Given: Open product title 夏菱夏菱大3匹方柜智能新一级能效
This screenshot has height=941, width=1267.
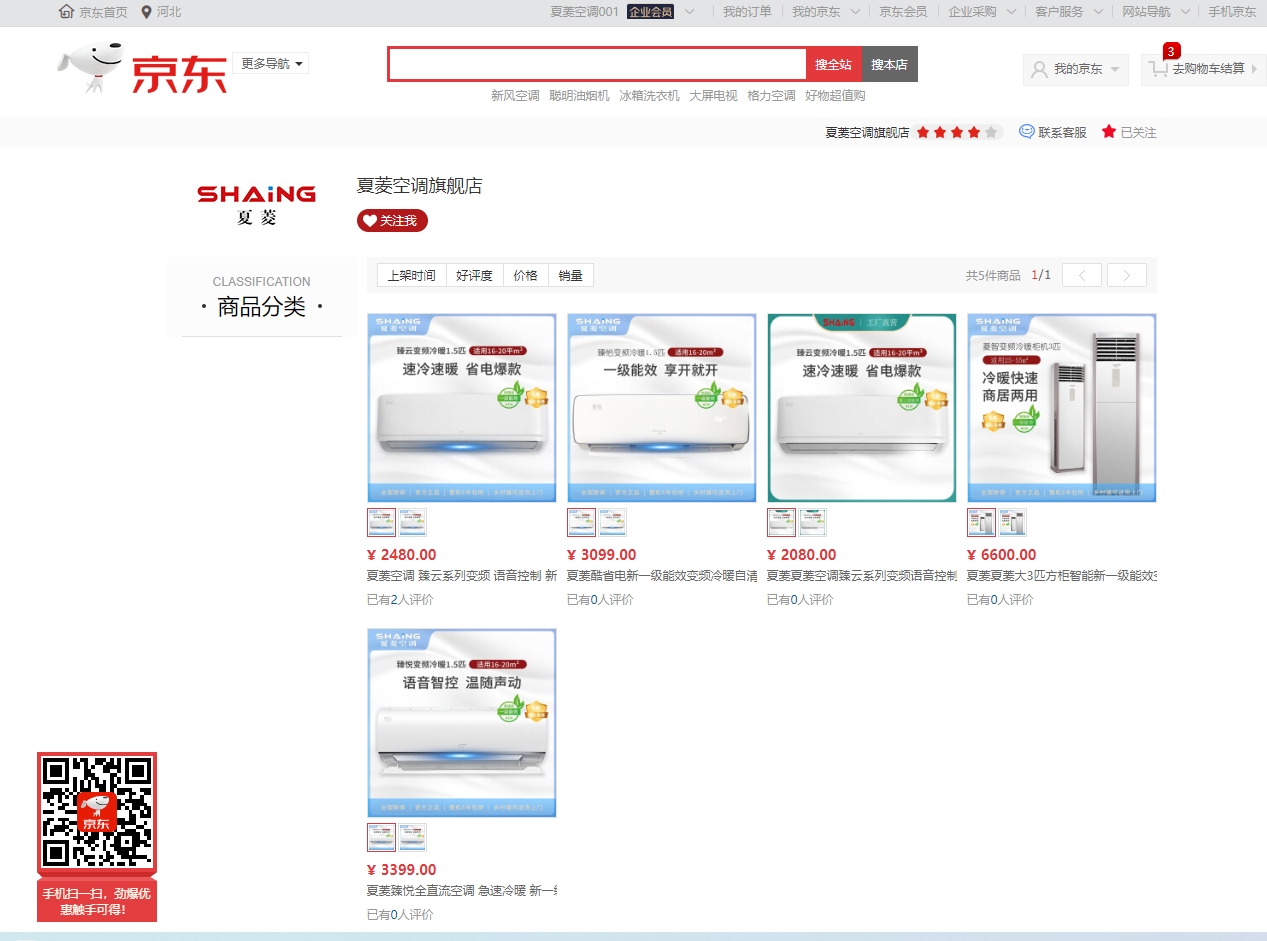Looking at the screenshot, I should coord(1062,576).
